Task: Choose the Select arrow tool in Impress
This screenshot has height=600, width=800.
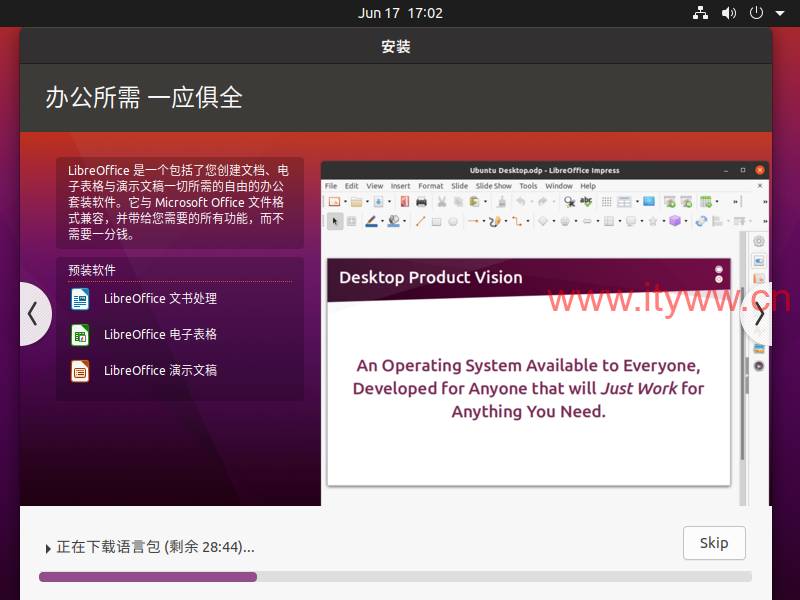Action: point(335,221)
